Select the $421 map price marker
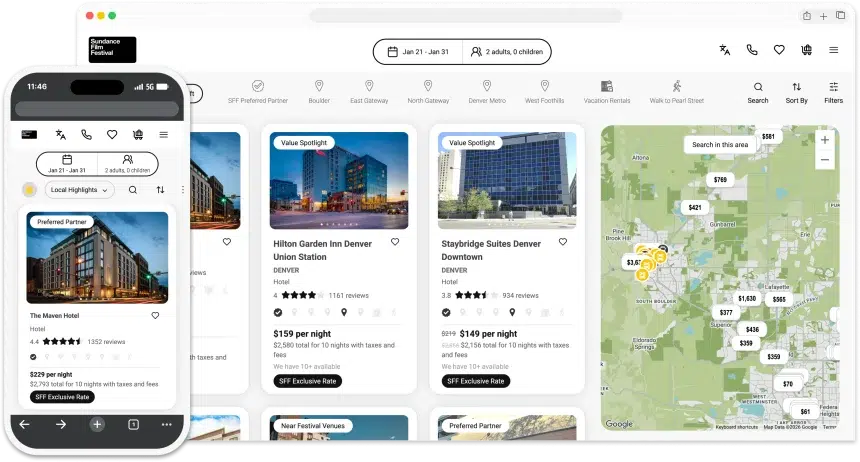This screenshot has height=462, width=860. [695, 207]
